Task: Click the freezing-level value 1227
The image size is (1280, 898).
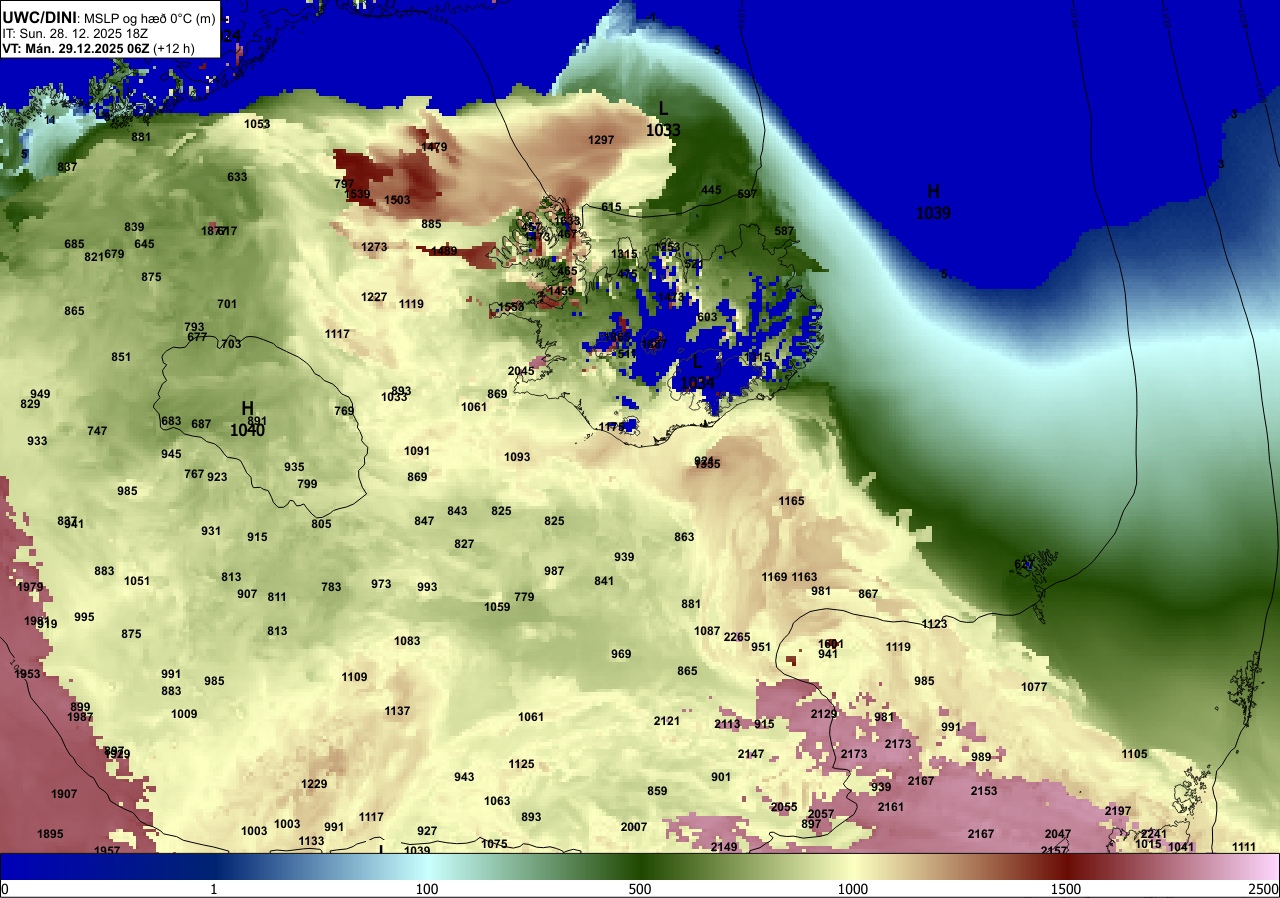Action: pyautogui.click(x=374, y=297)
